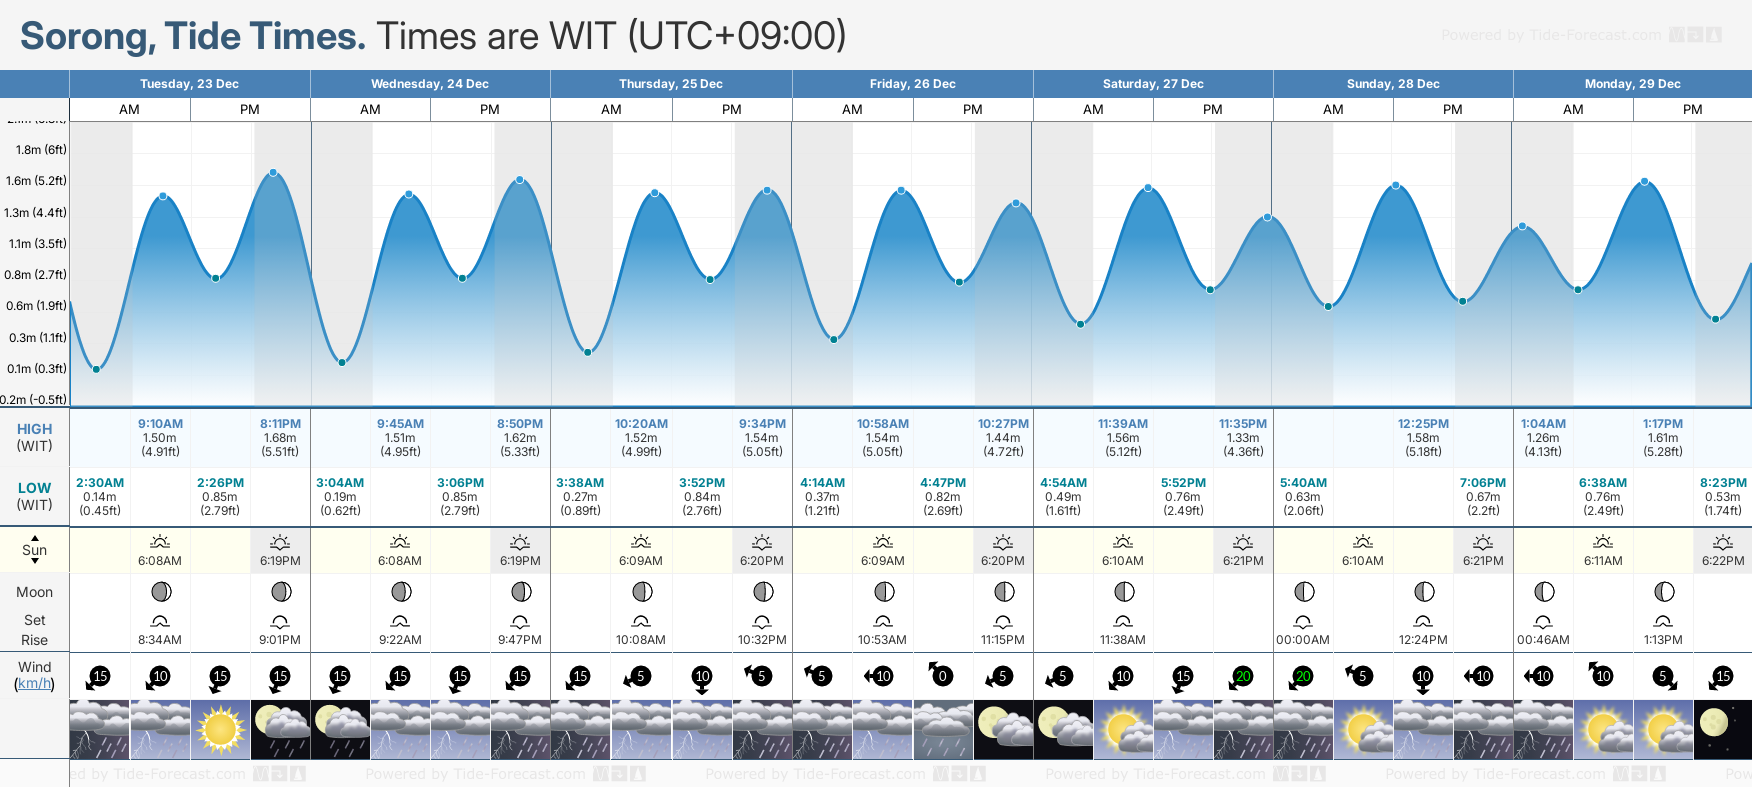
Task: Click the LOW (WIT) row label
Action: pyautogui.click(x=34, y=496)
